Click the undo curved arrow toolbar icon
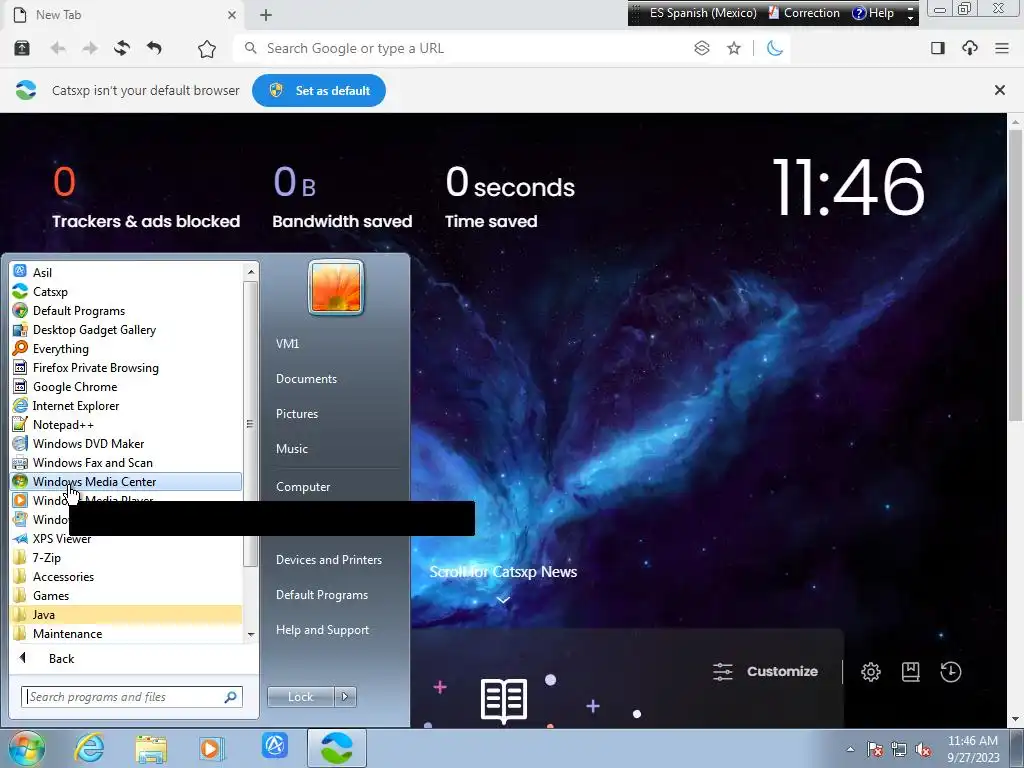This screenshot has height=768, width=1024. click(x=154, y=48)
